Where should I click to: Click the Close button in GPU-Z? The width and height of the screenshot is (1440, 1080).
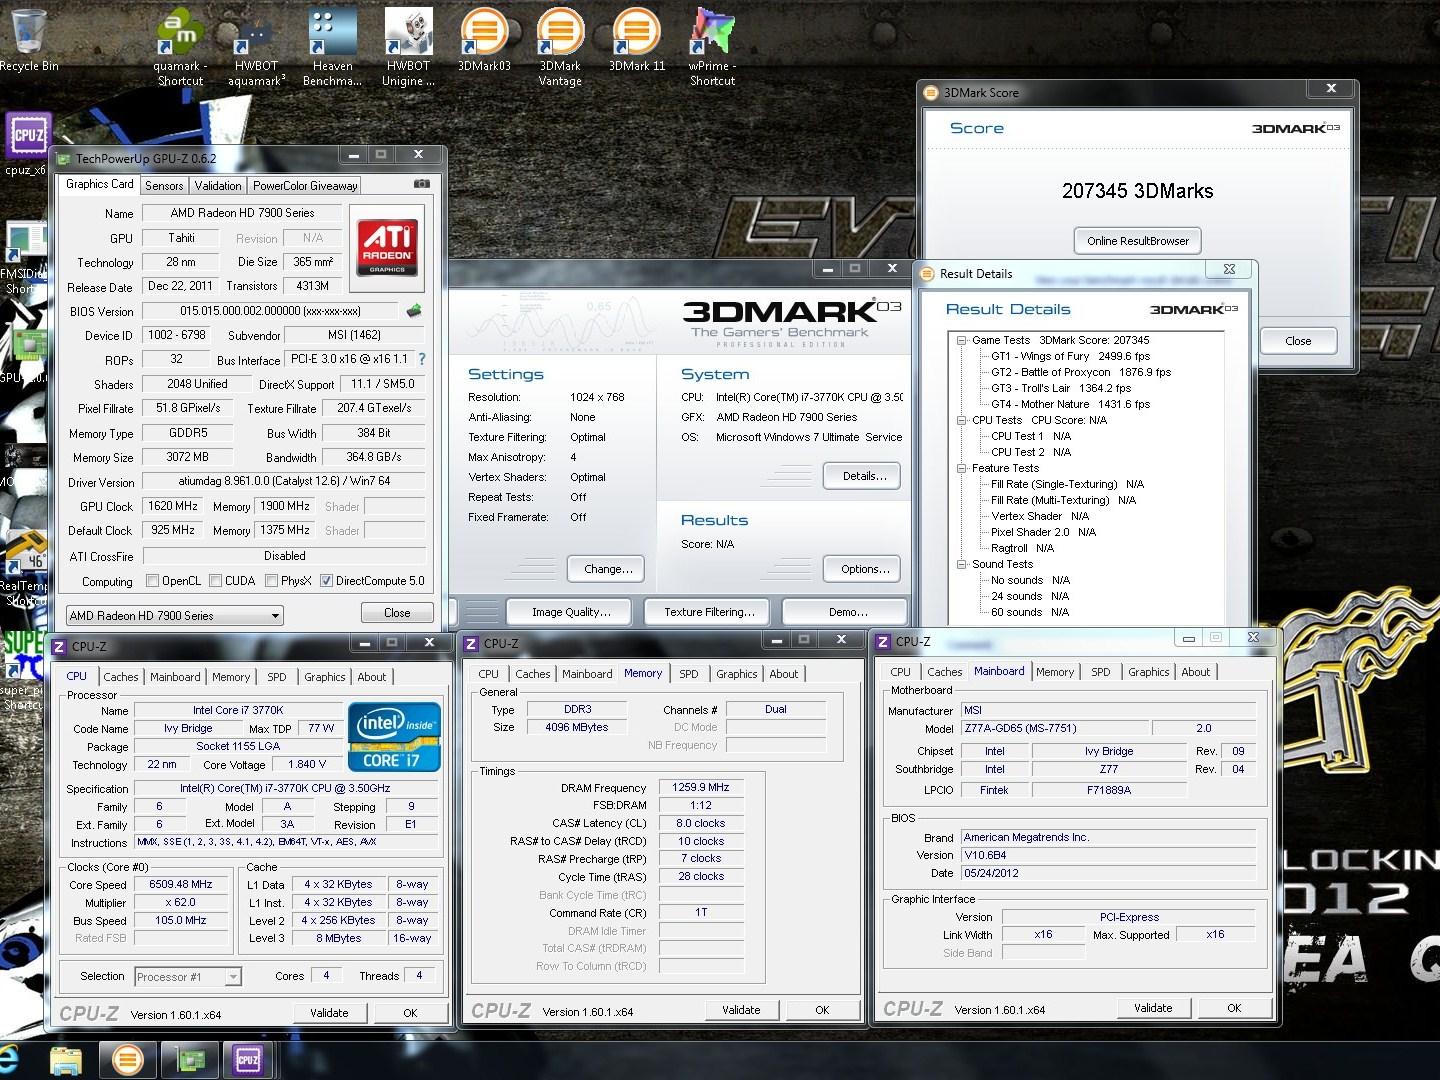(397, 613)
